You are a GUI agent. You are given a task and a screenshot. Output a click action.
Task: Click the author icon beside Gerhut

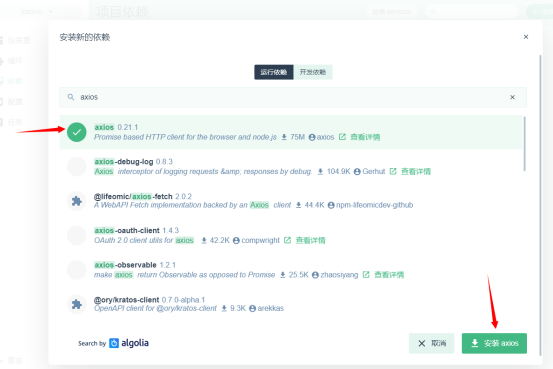click(x=357, y=172)
